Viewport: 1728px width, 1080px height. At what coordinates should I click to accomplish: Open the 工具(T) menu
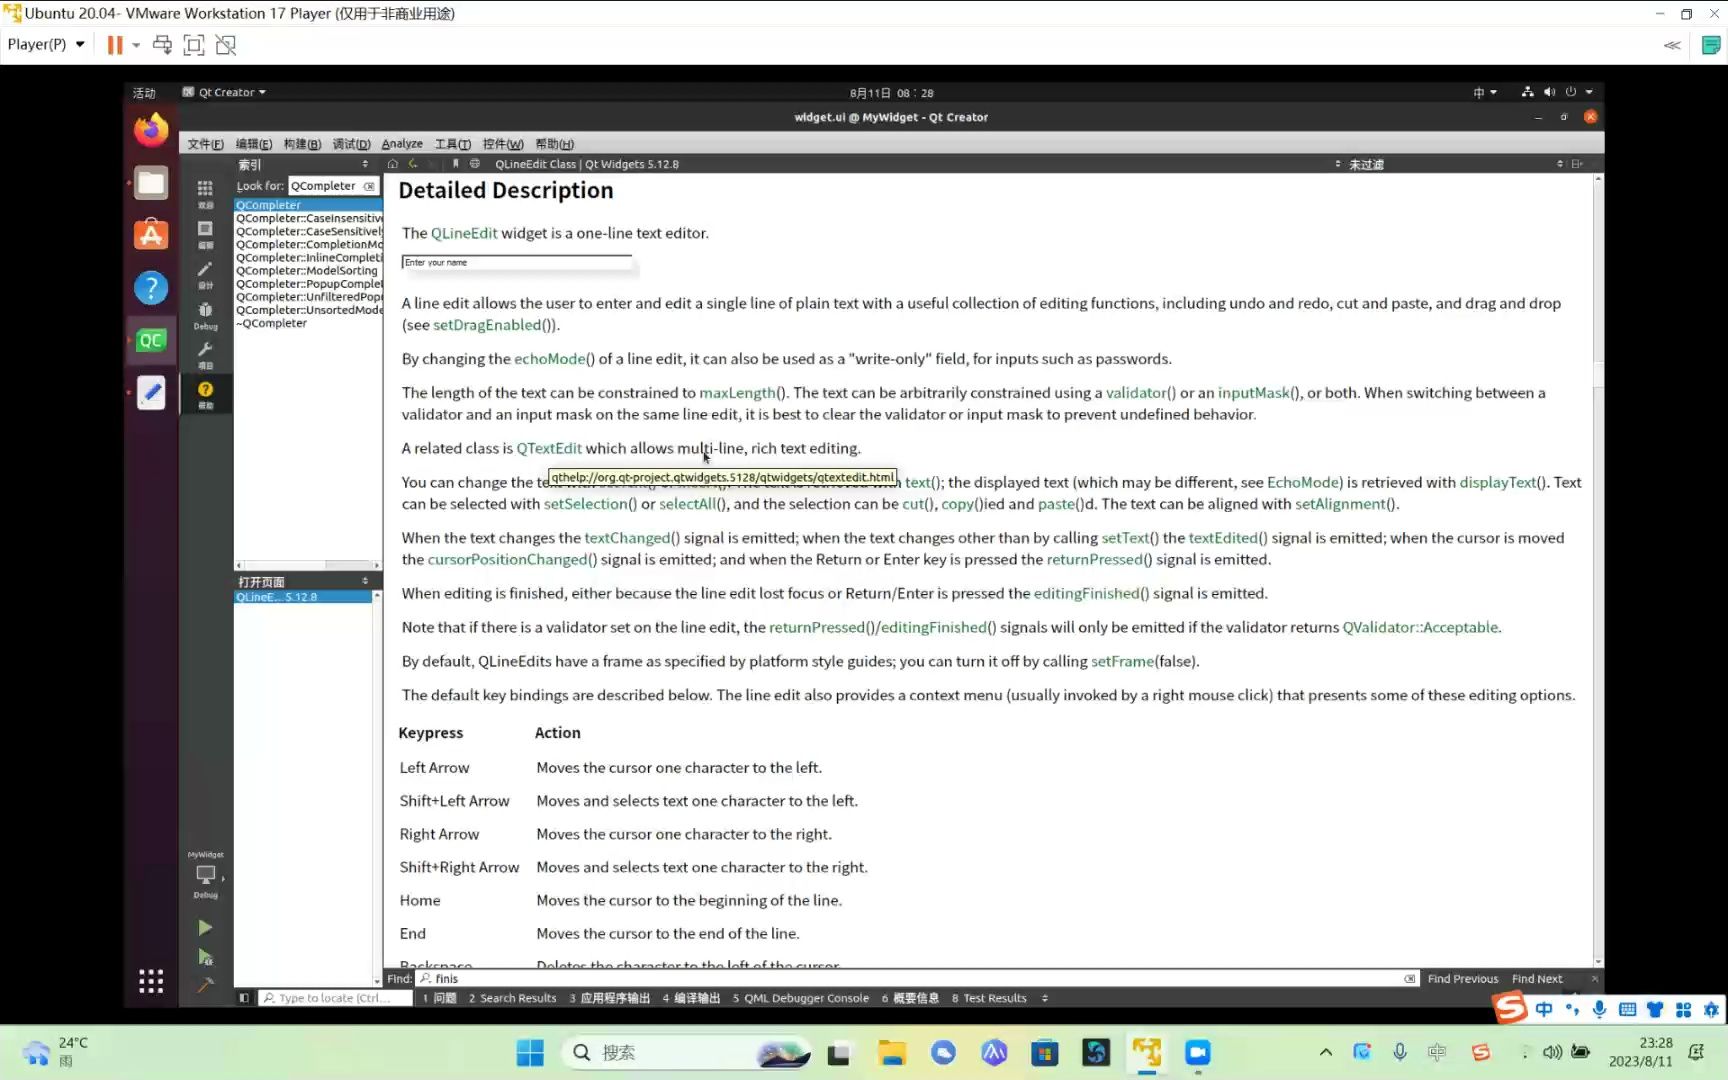coord(452,144)
